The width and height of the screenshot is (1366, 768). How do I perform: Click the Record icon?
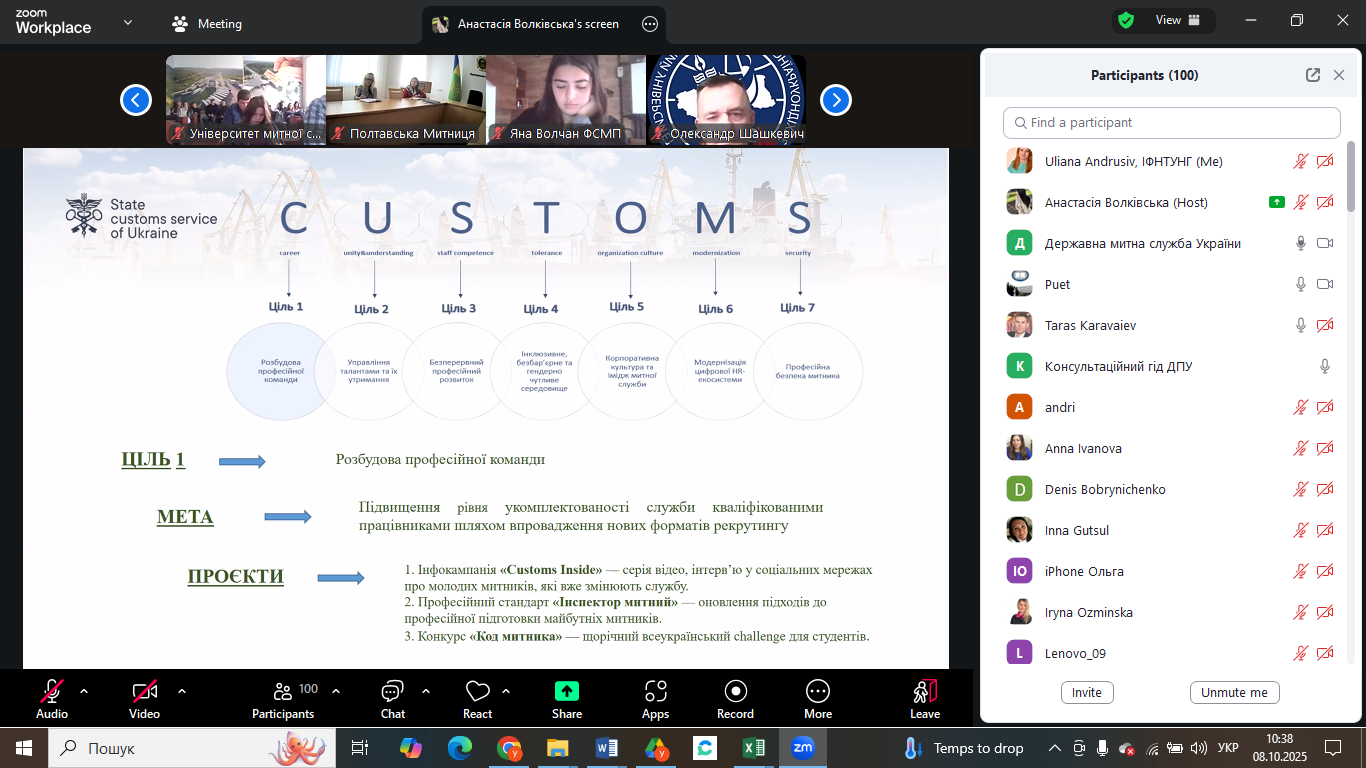[x=735, y=692]
